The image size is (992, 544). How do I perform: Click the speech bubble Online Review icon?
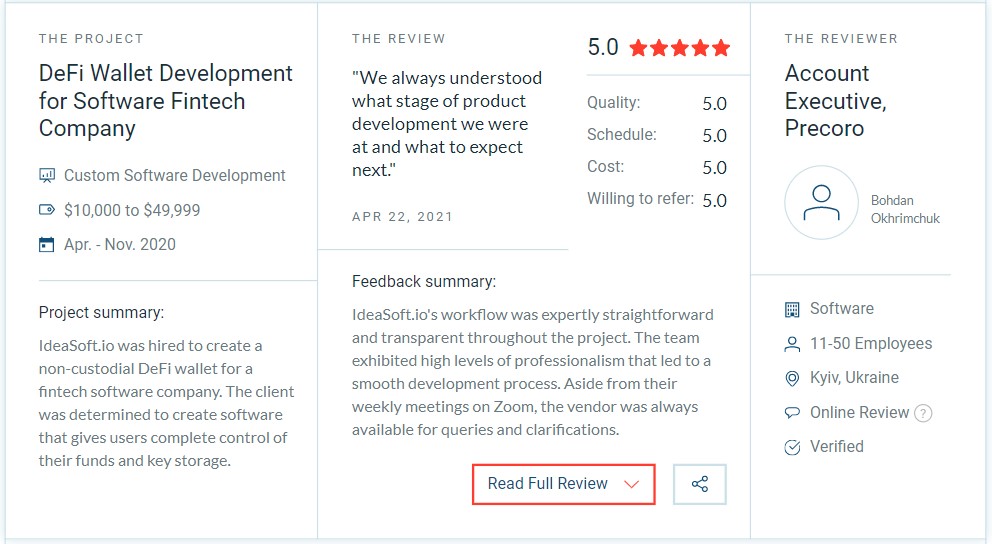[792, 413]
